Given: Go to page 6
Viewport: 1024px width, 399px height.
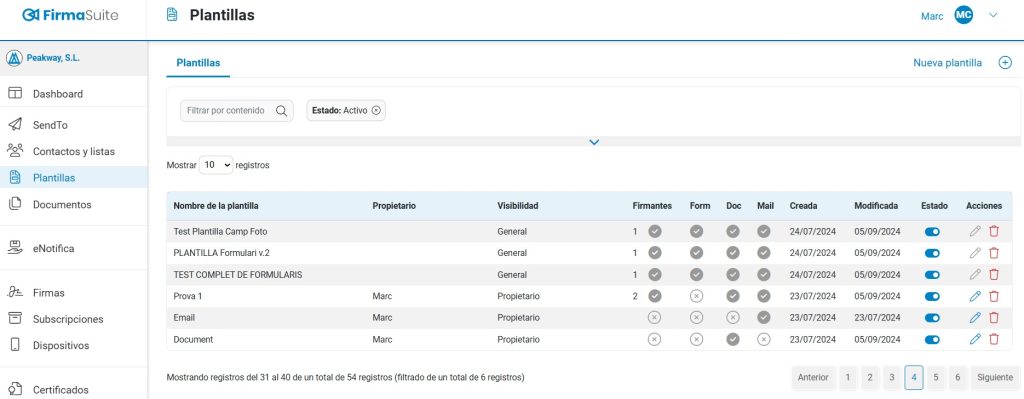Looking at the screenshot, I should 957,377.
